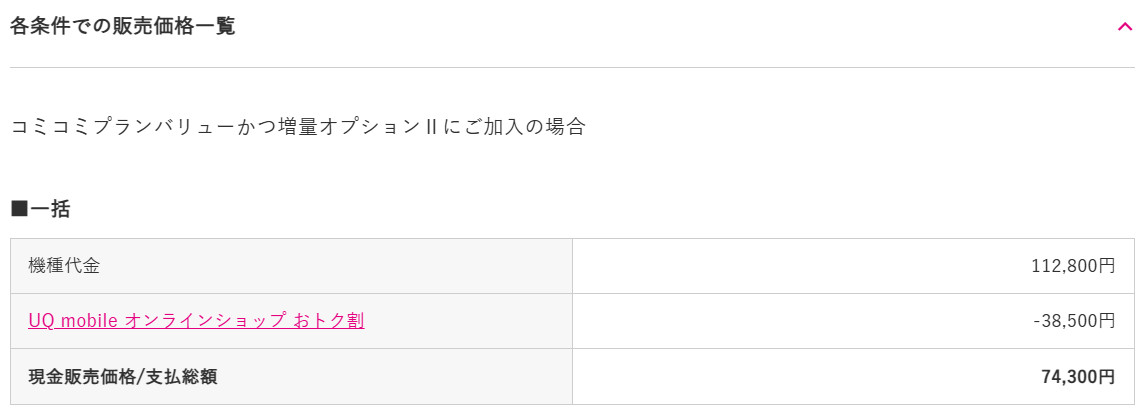
Task: Click the divider line under the section title
Action: (572, 68)
